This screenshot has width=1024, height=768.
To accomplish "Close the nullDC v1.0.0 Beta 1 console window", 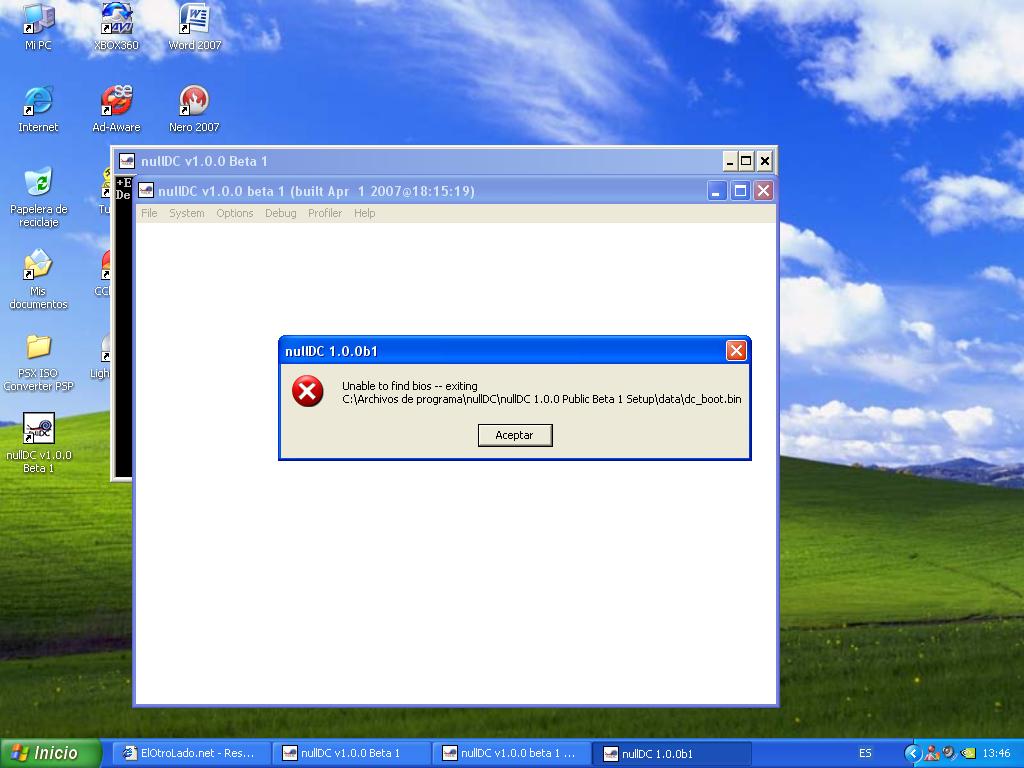I will (x=765, y=161).
